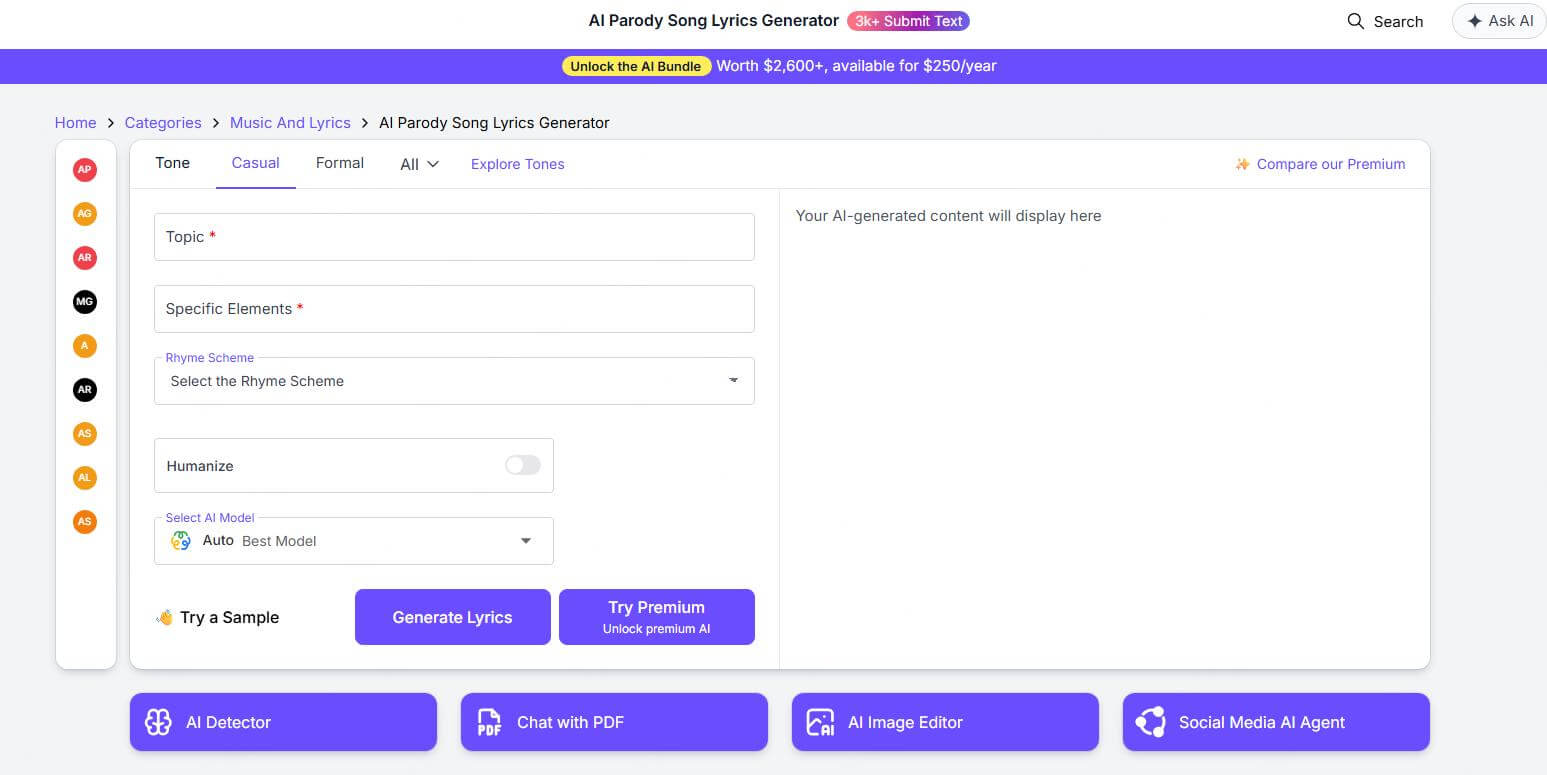Navigate to Music And Lyrics breadcrumb
The image size is (1547, 775).
coord(290,122)
